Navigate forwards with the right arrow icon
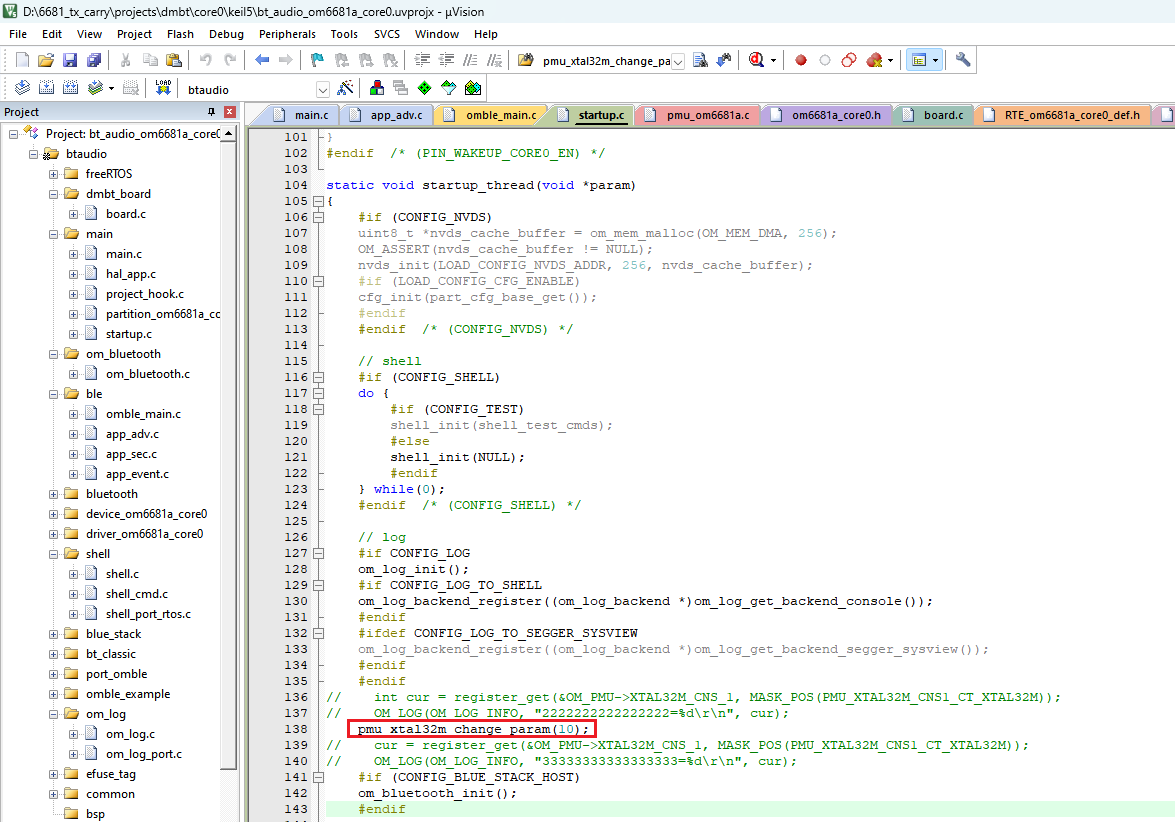 [x=286, y=60]
